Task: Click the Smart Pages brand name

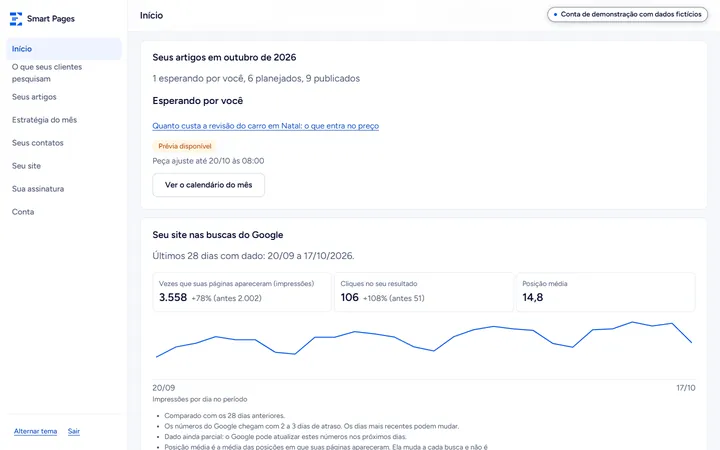Action: click(51, 19)
